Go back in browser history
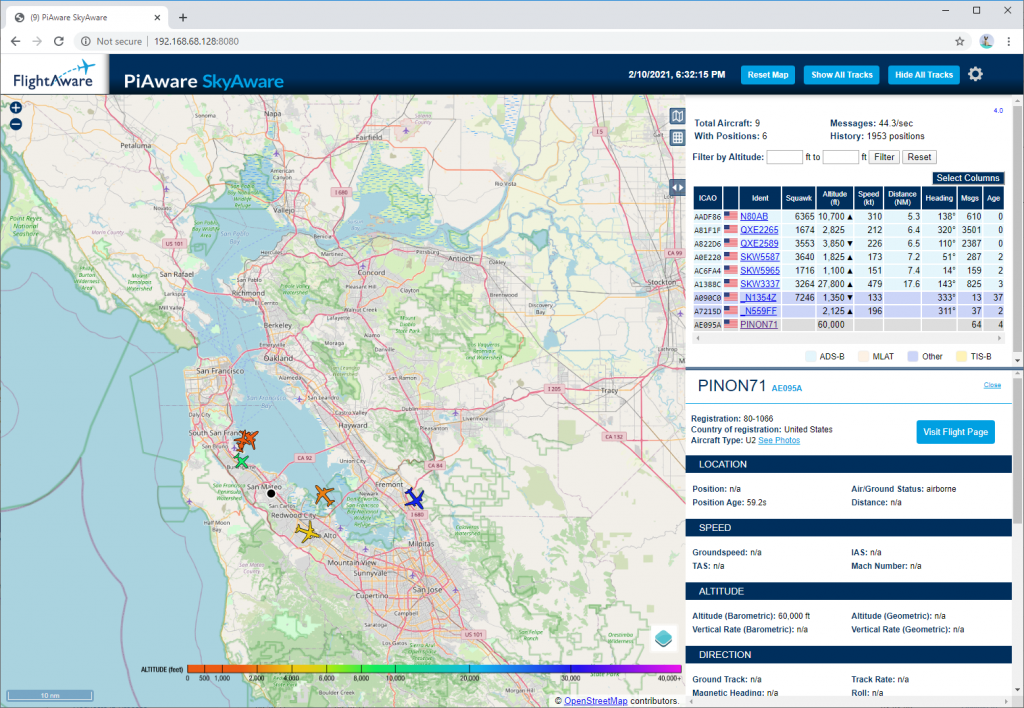The height and width of the screenshot is (708, 1024). [x=16, y=41]
